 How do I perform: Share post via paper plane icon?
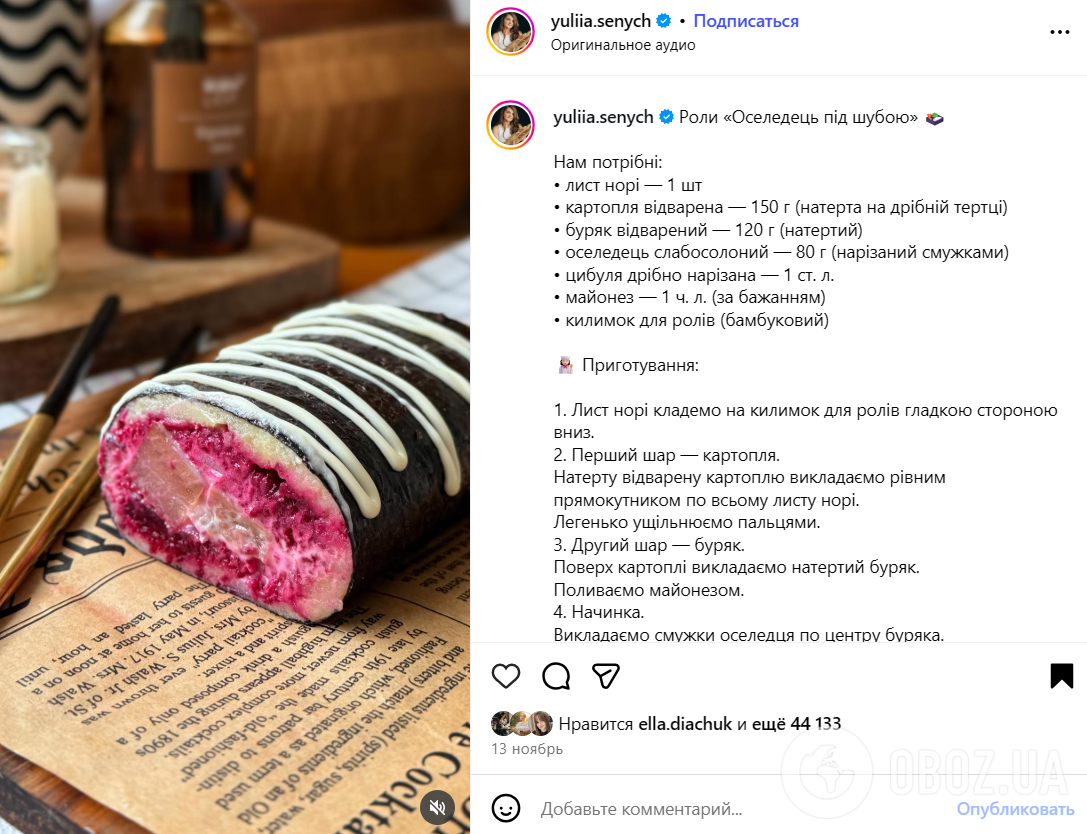[605, 675]
